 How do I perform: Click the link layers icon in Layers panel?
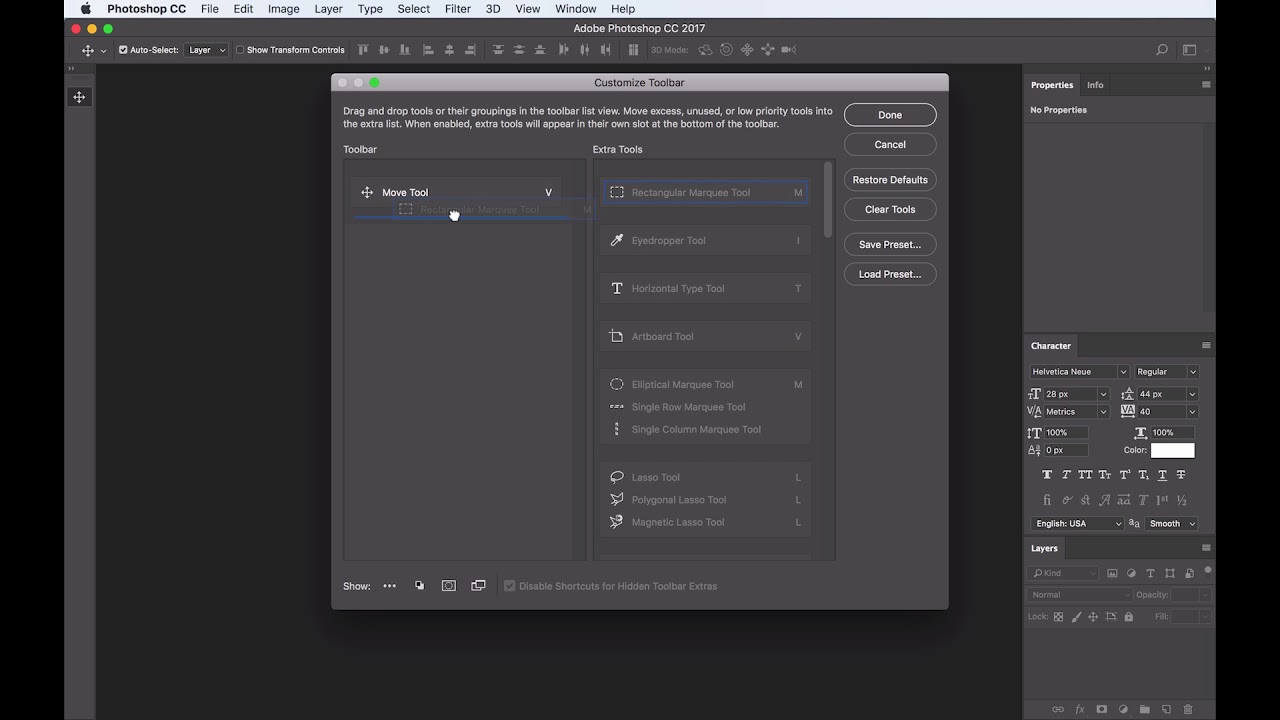1058,709
